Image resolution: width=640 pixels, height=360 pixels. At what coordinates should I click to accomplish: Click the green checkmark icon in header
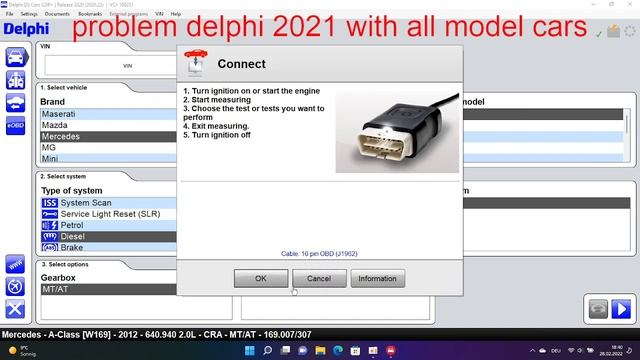[x=599, y=34]
